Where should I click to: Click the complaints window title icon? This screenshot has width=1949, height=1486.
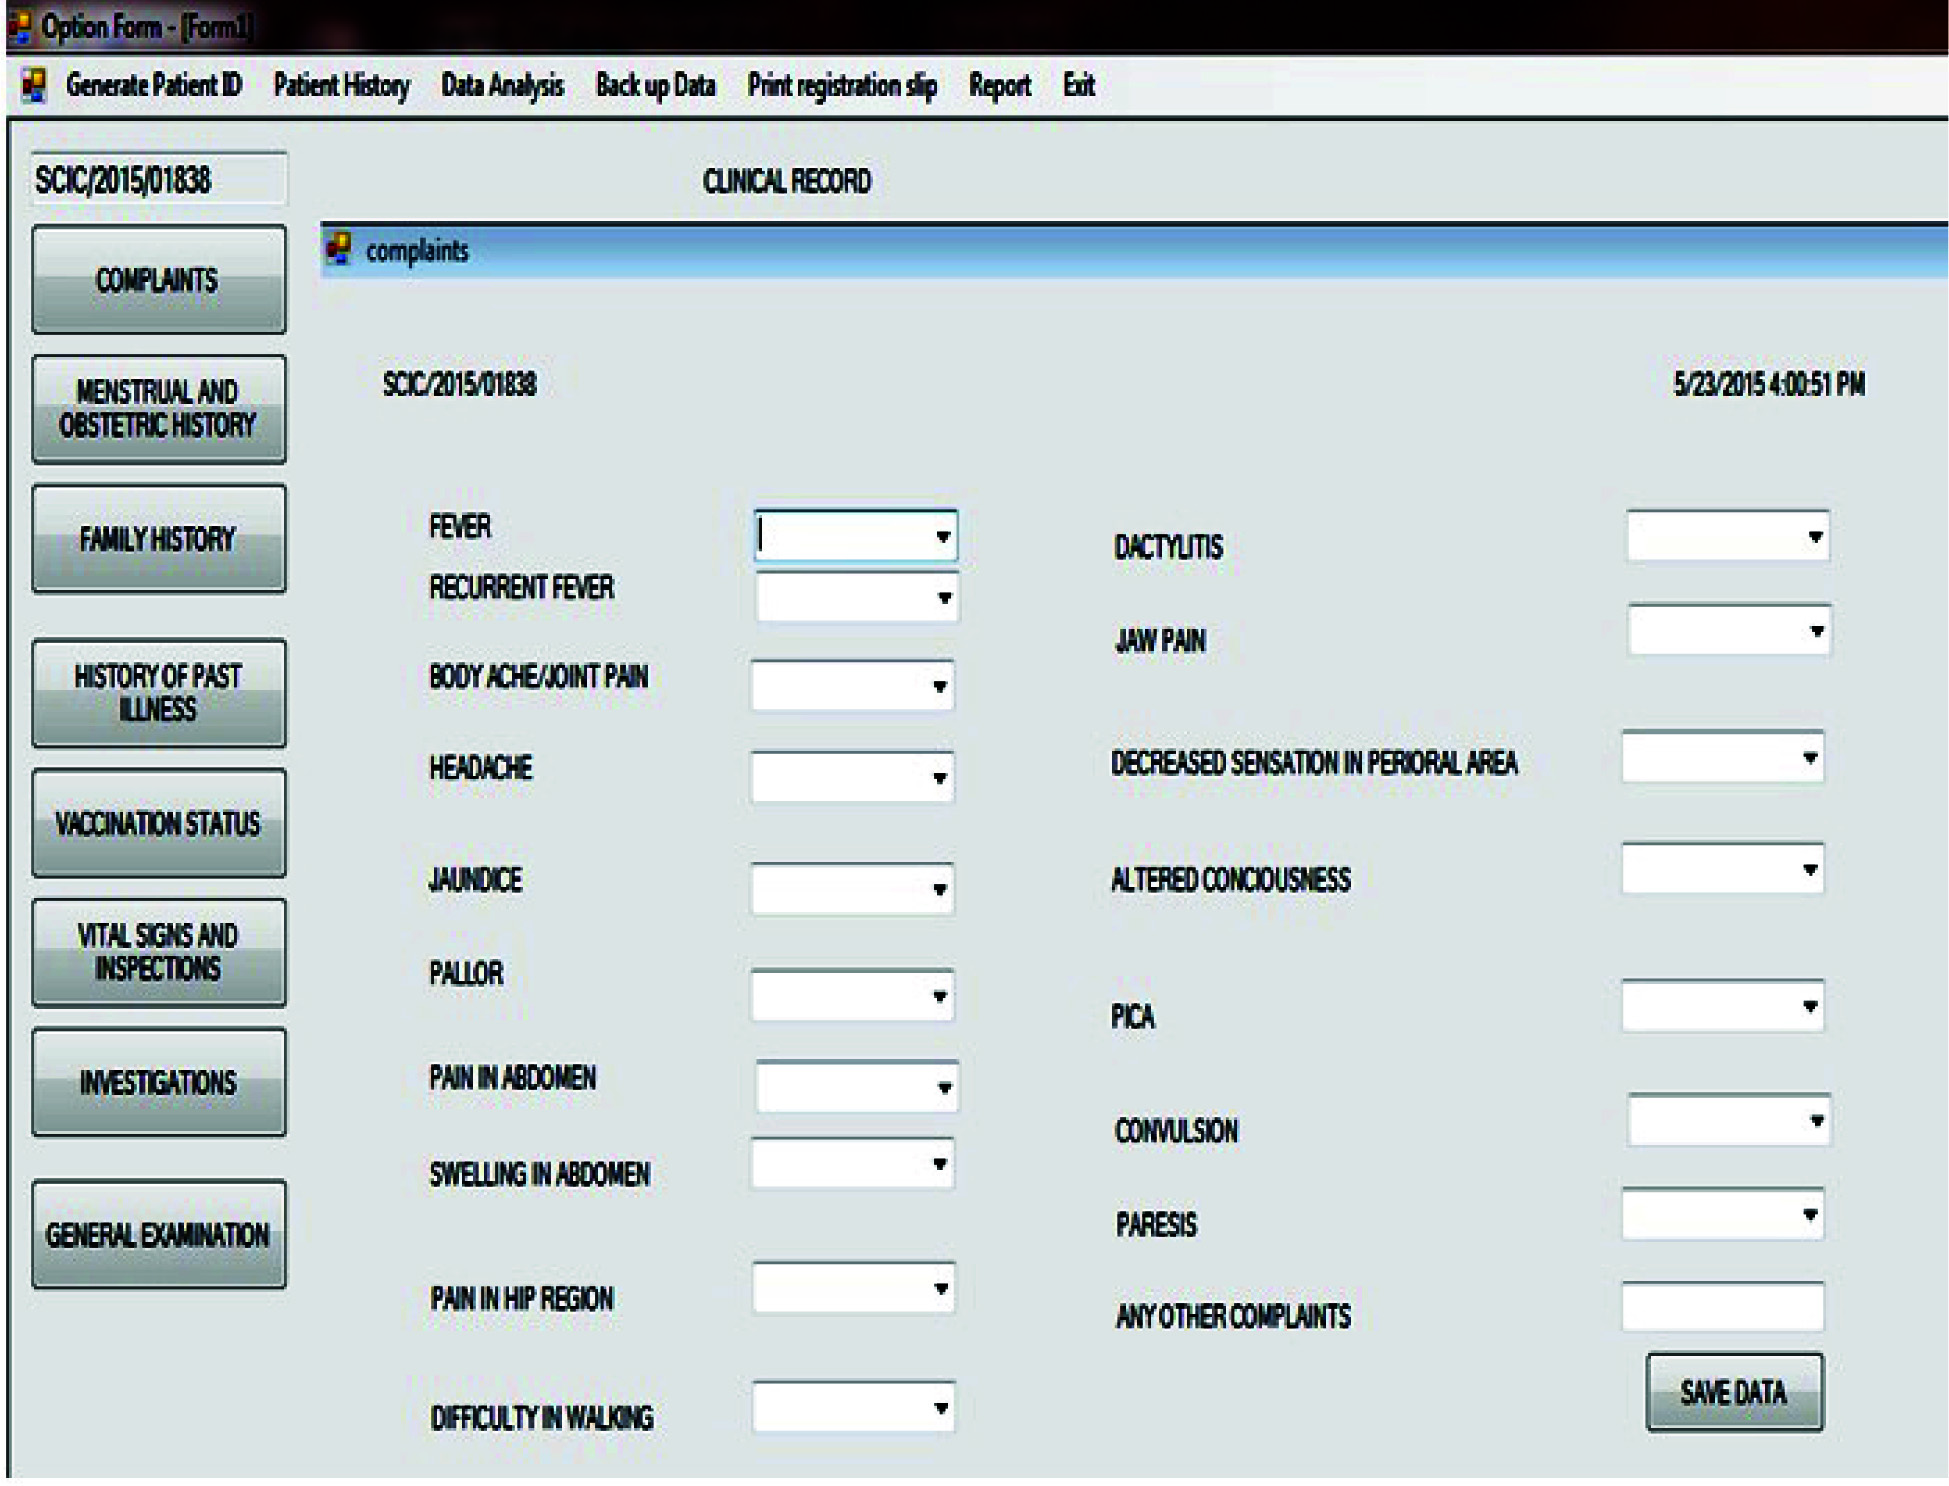(x=339, y=248)
